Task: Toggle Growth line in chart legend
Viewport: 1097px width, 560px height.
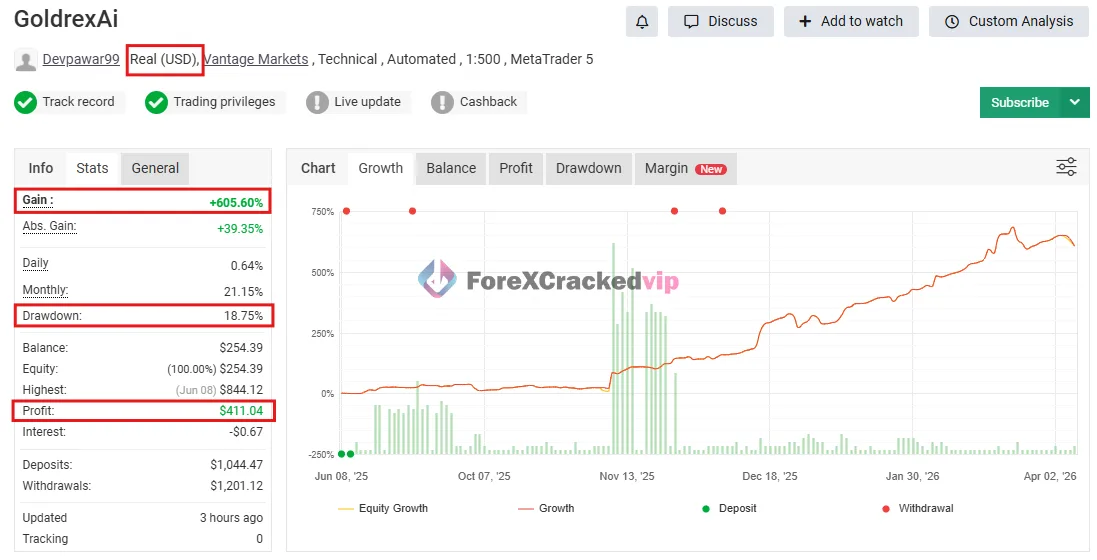Action: point(546,508)
